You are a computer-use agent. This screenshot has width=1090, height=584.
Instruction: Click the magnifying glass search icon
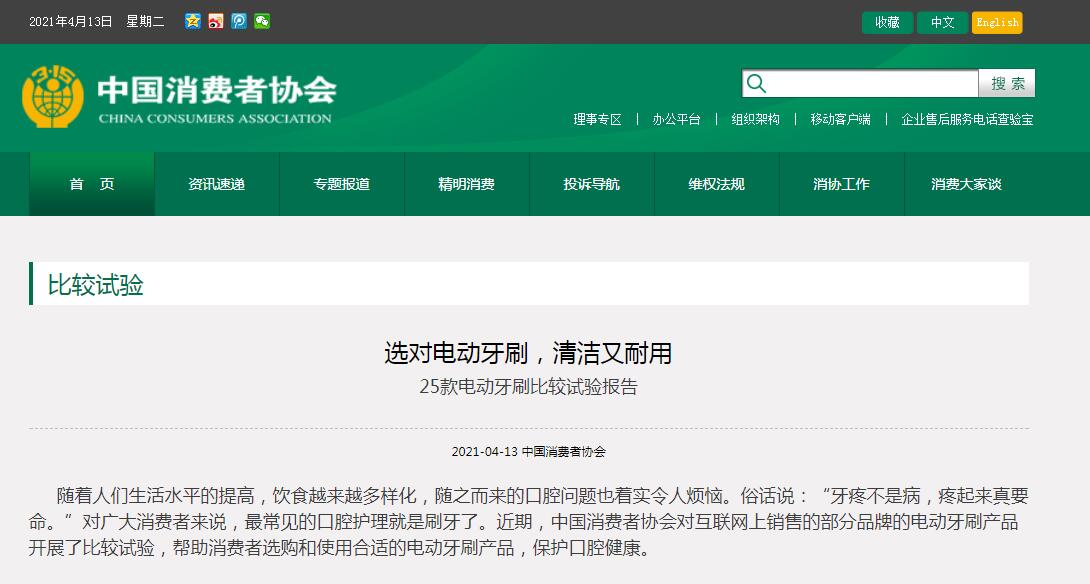pyautogui.click(x=756, y=83)
